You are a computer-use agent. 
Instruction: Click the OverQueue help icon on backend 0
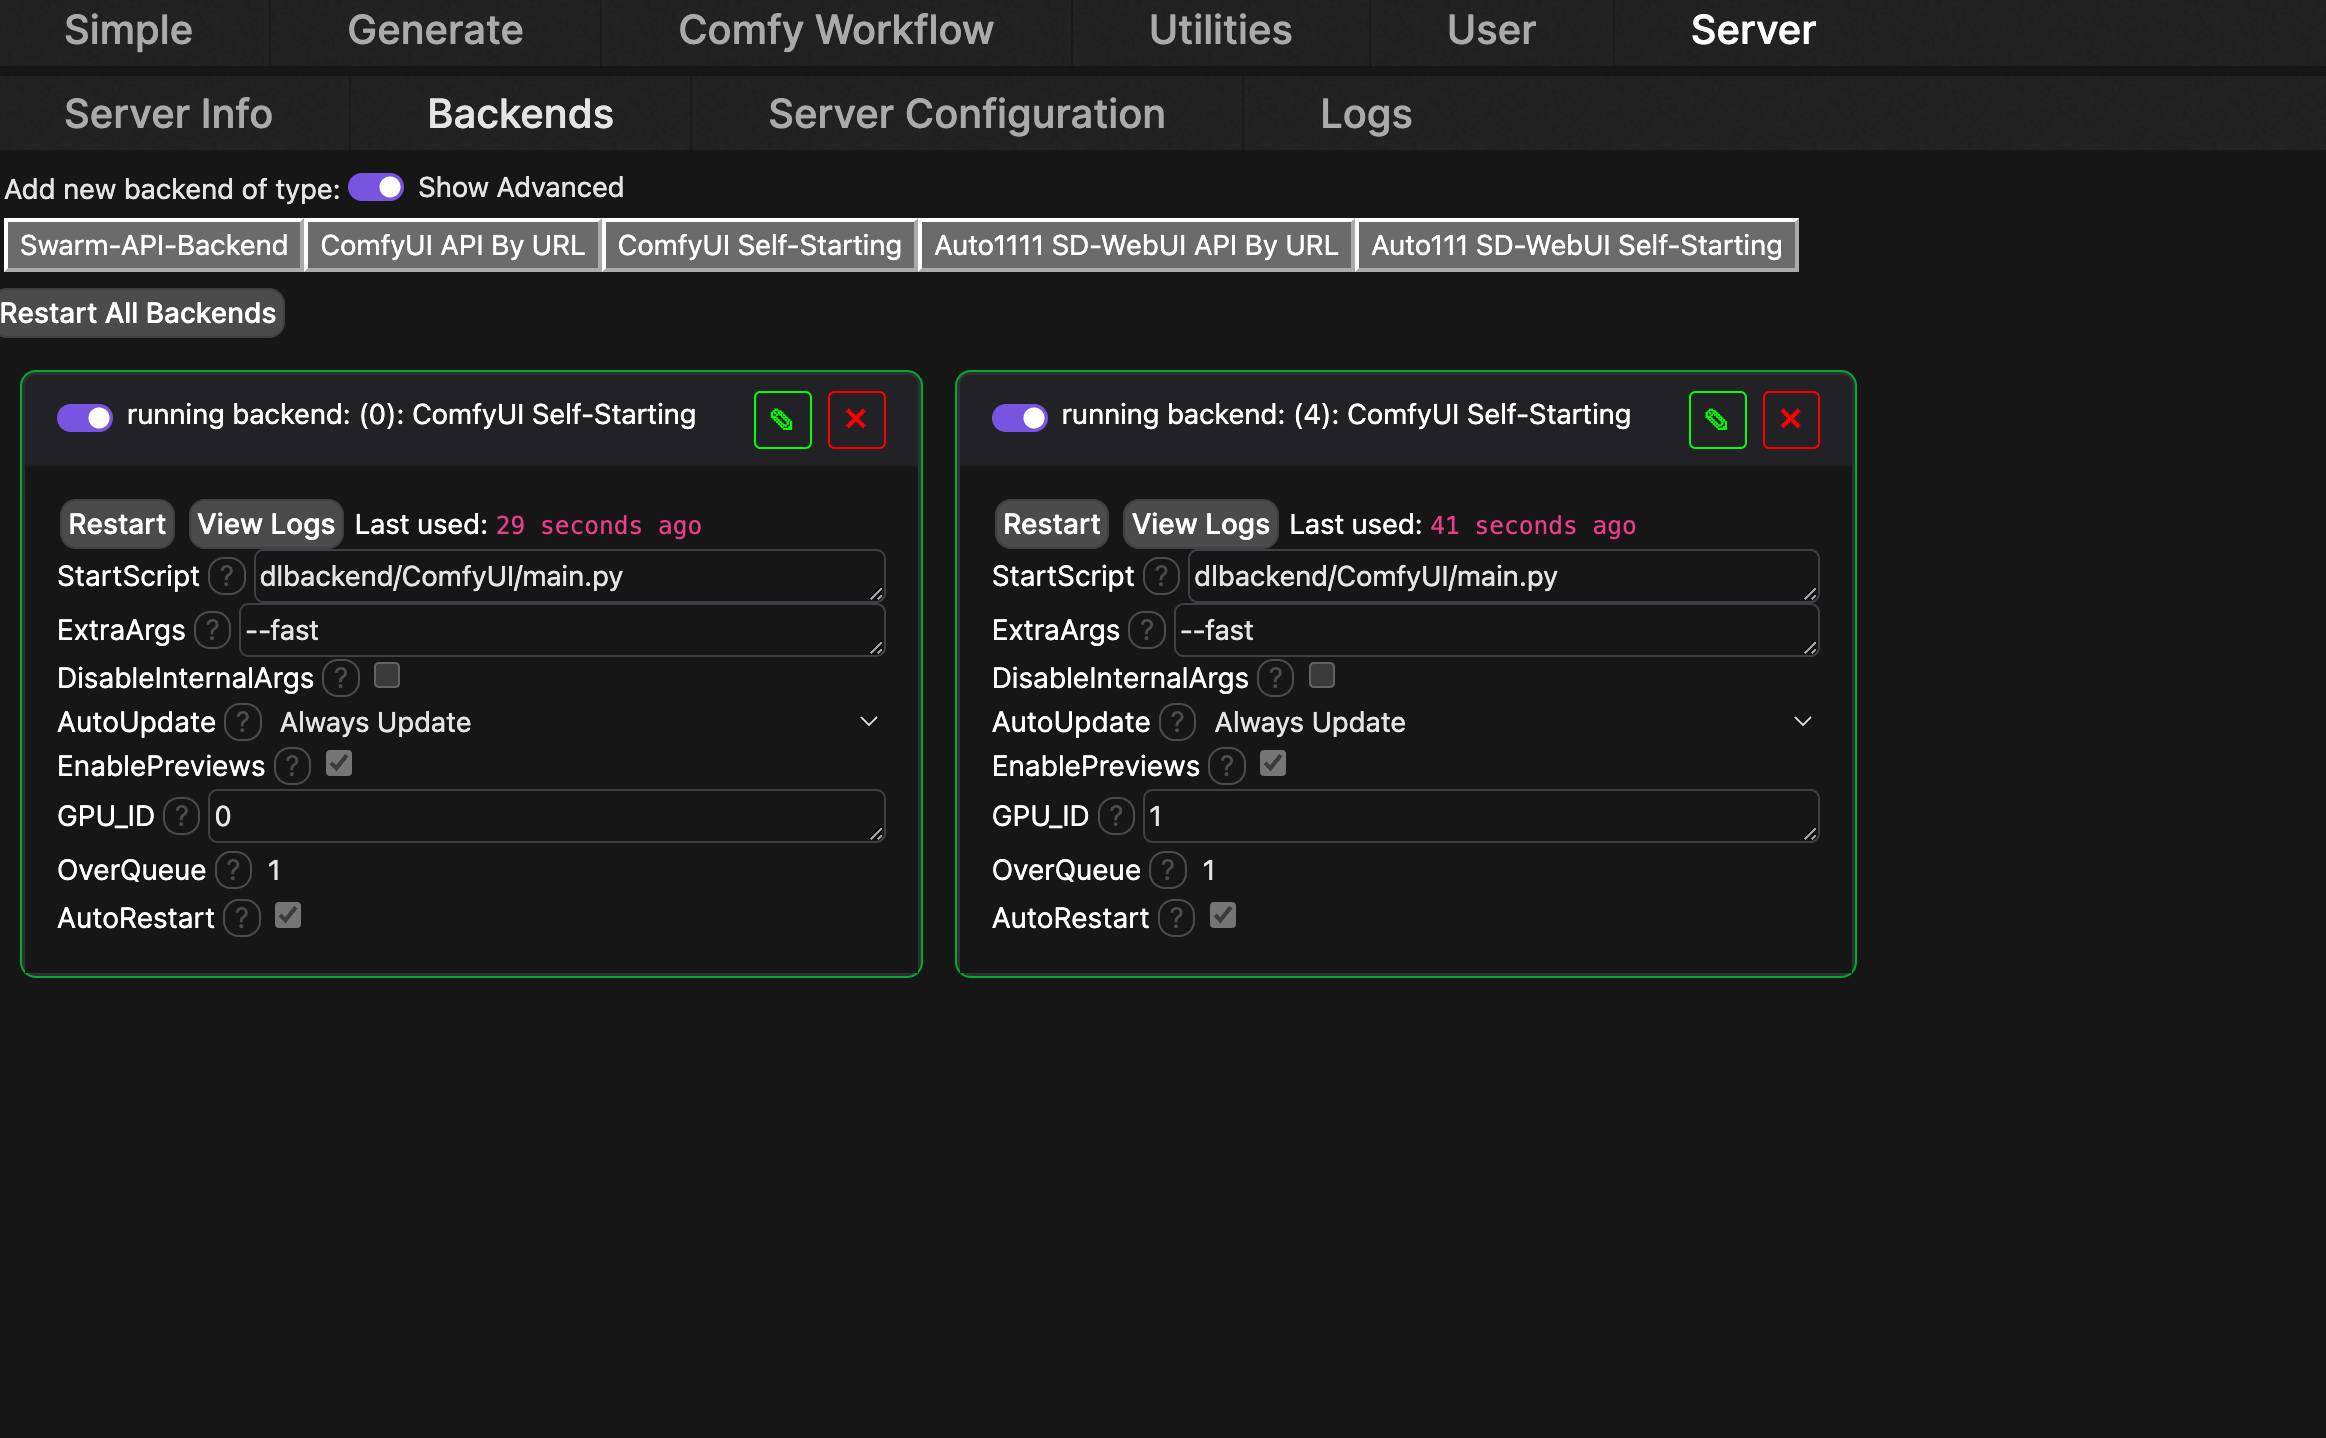pyautogui.click(x=233, y=870)
